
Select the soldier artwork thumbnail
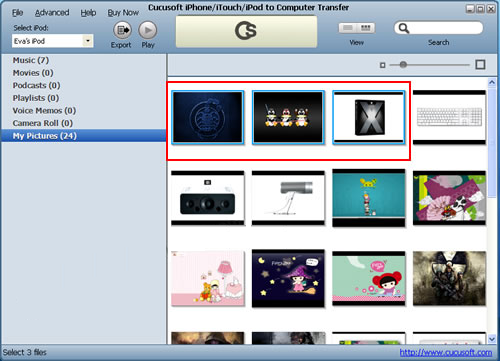(x=449, y=278)
